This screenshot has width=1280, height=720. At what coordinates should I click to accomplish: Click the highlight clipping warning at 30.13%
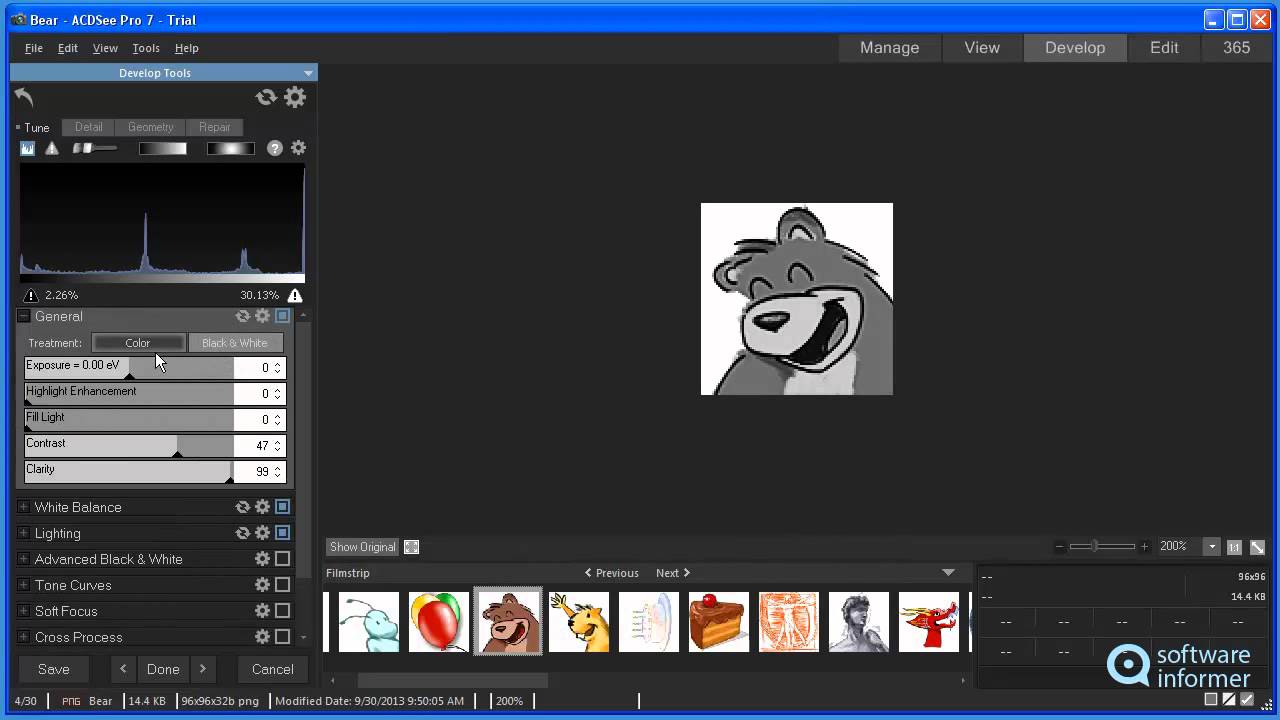(x=295, y=295)
